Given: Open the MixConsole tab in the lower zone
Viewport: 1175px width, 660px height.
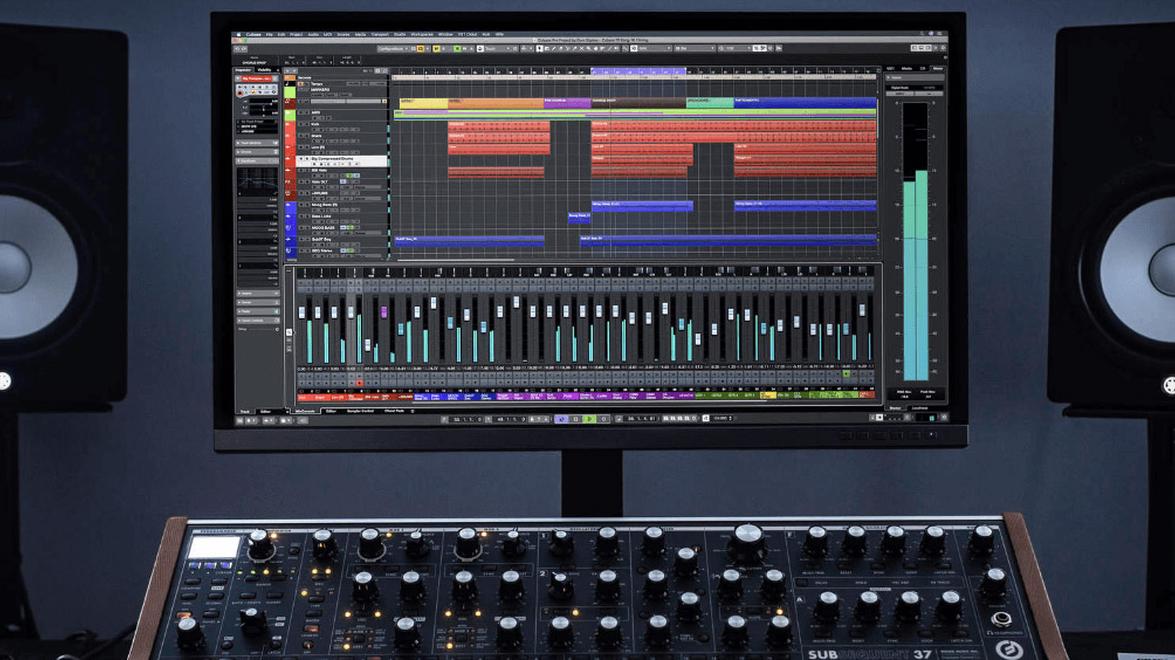Looking at the screenshot, I should tap(305, 411).
